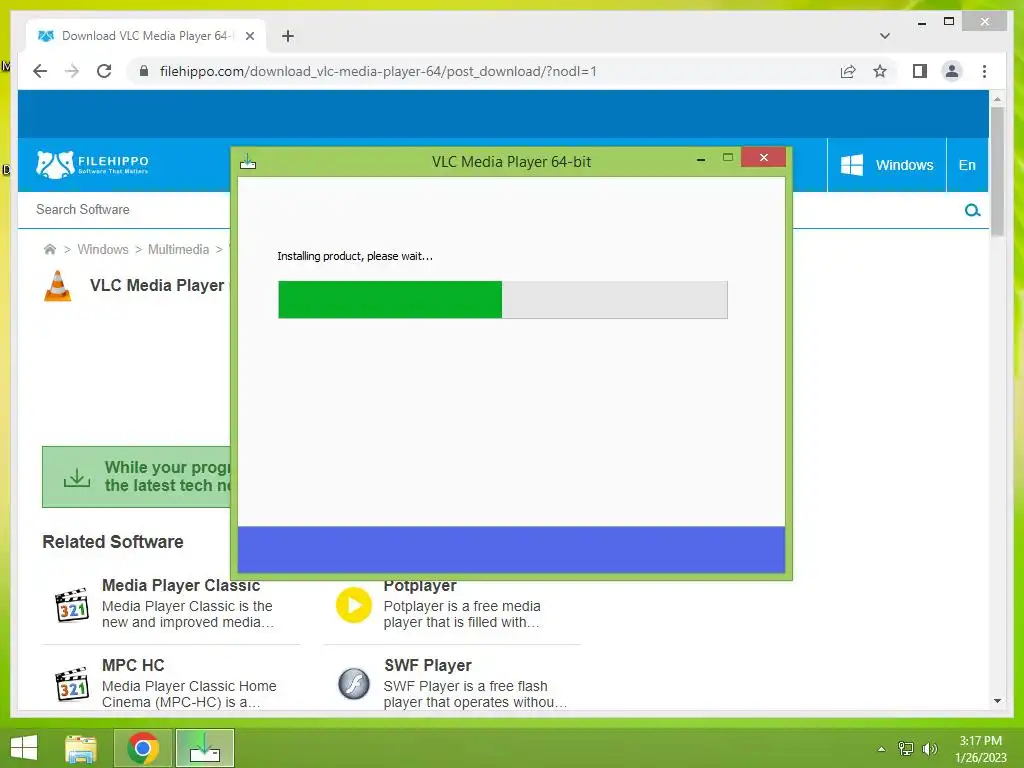Image resolution: width=1024 pixels, height=768 pixels.
Task: Open the Windows Start button
Action: (x=24, y=748)
